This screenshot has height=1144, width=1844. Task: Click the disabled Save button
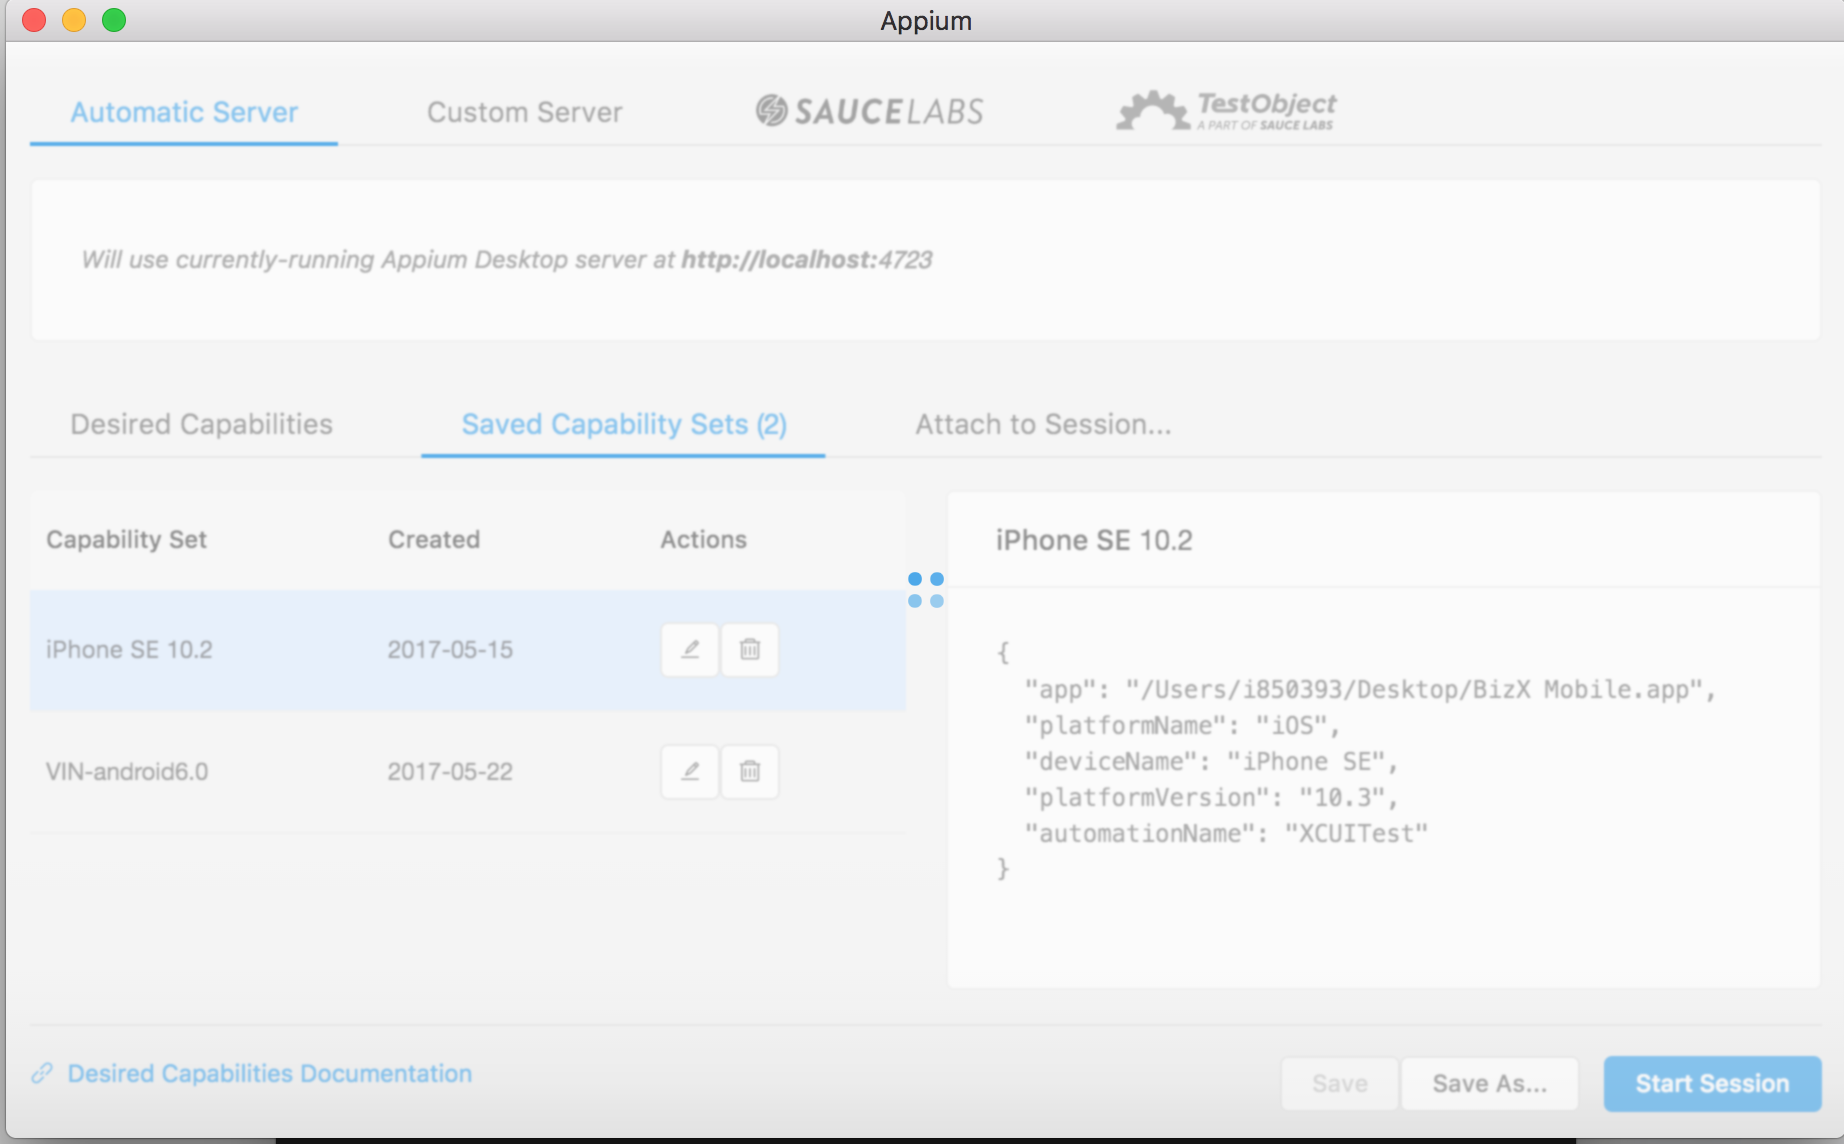1340,1083
